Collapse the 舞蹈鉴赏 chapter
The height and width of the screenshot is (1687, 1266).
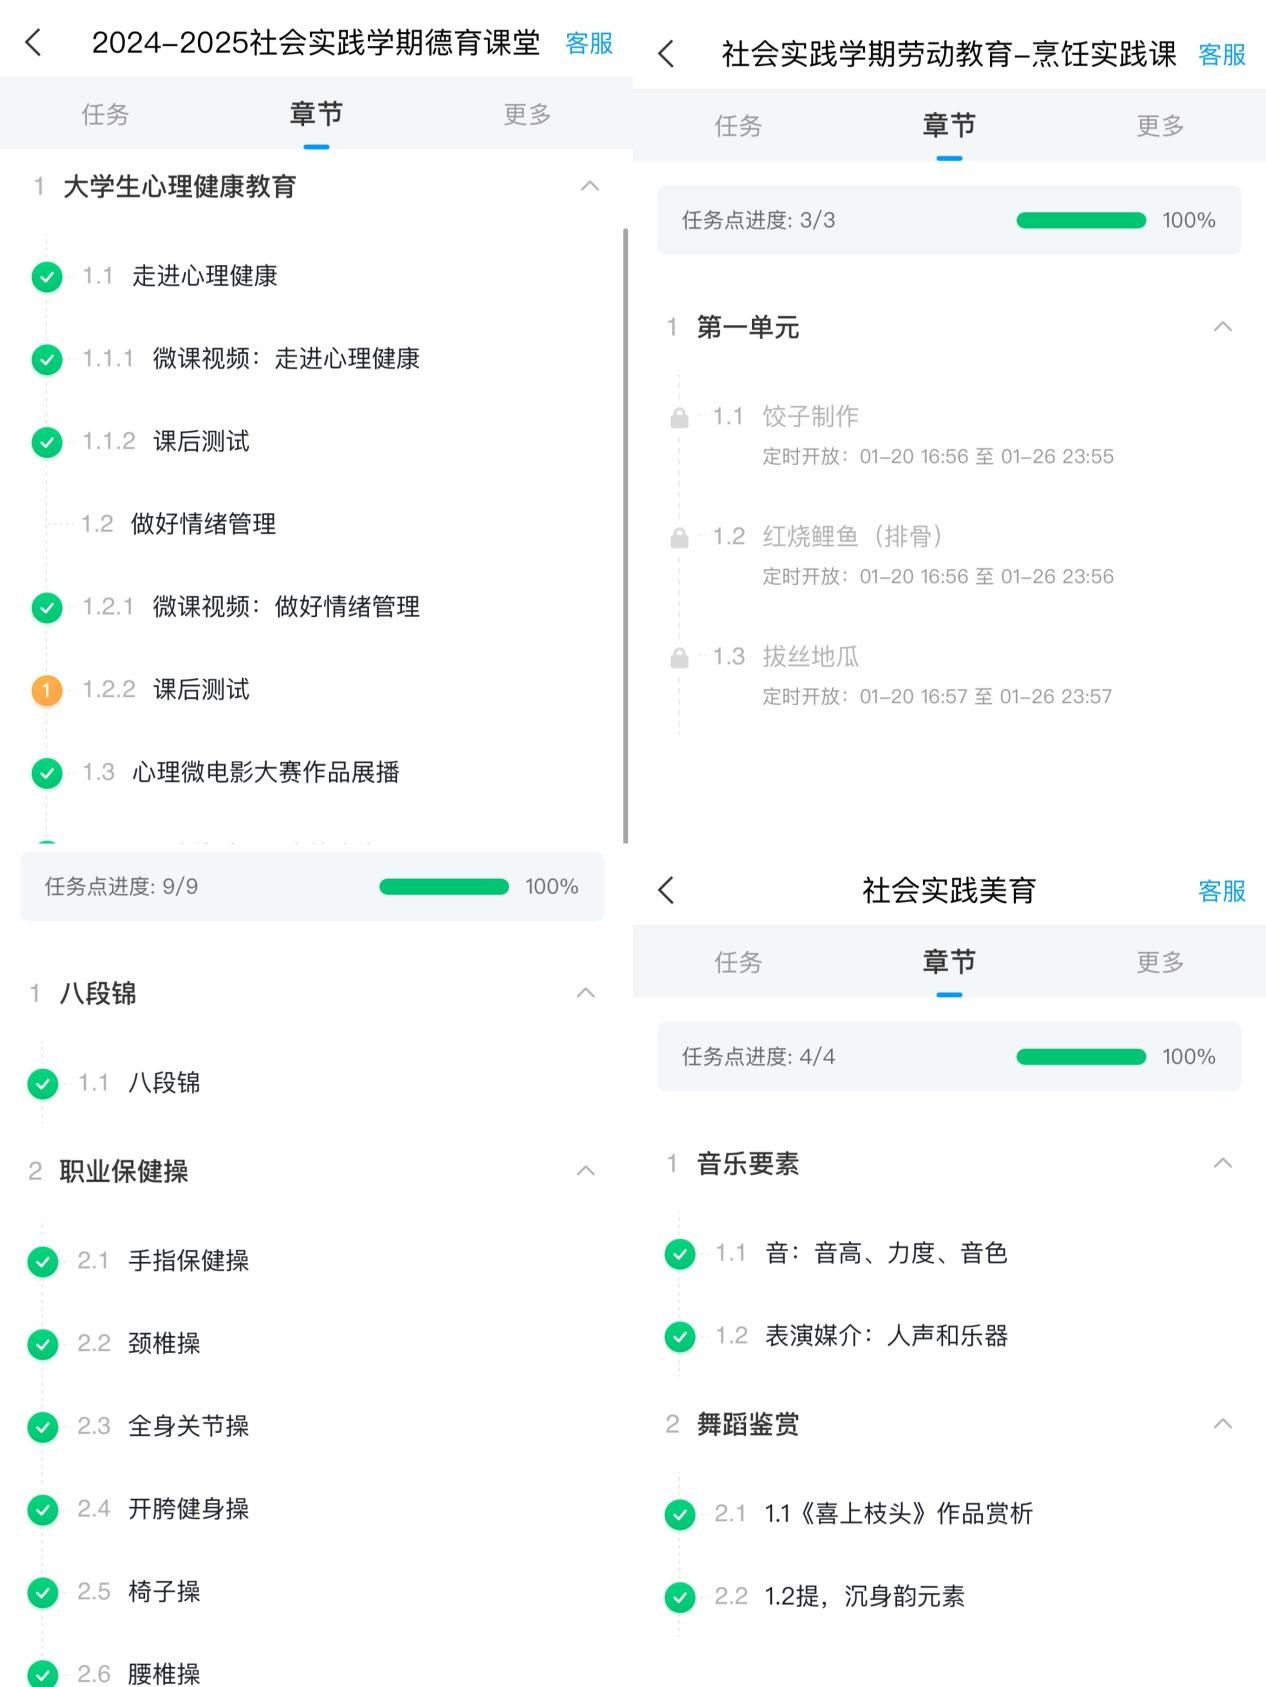coord(1222,1423)
